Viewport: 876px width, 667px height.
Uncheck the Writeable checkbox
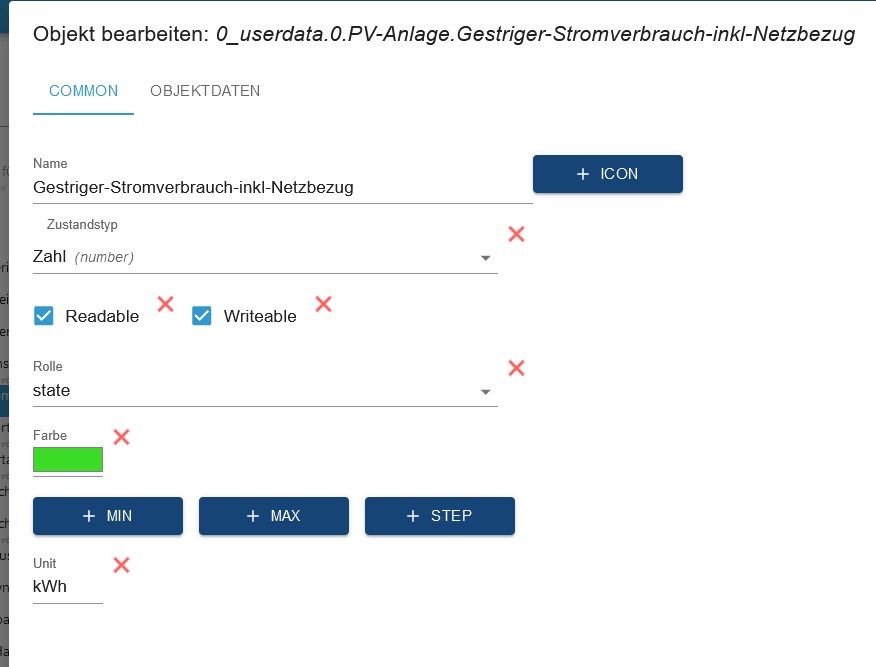202,316
